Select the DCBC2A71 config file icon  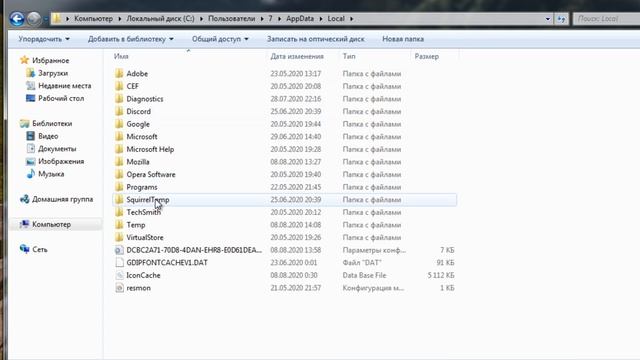click(119, 250)
